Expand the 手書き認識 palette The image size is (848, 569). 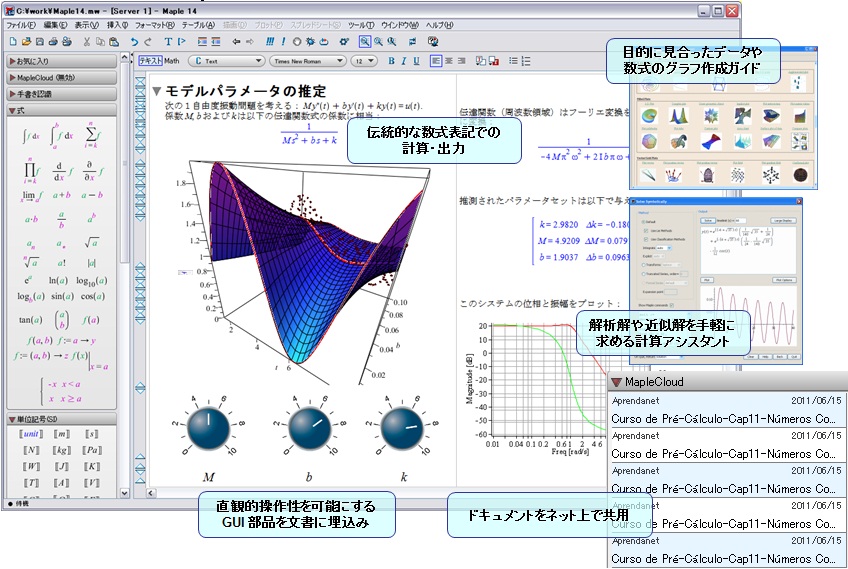tap(62, 94)
